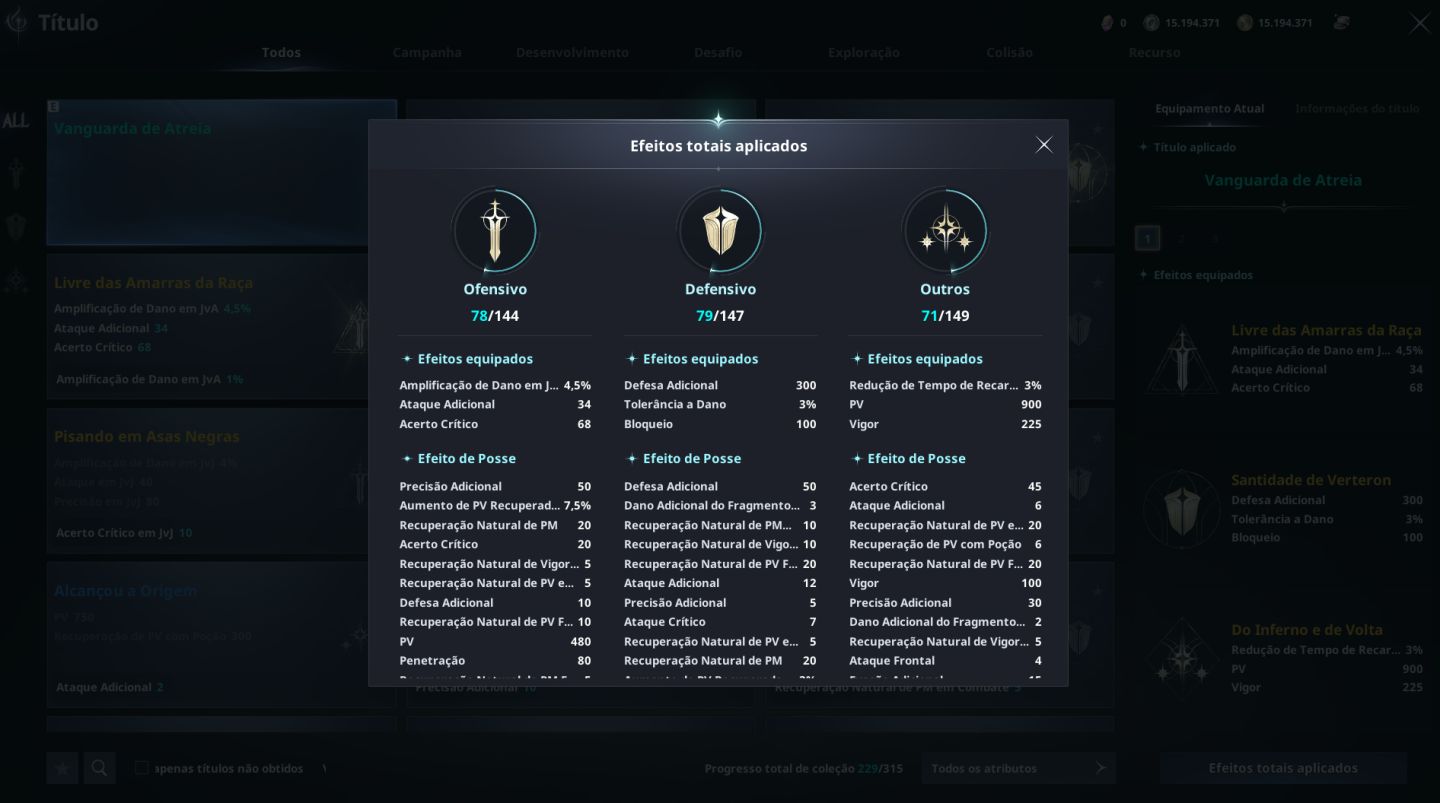
Task: Open the 'Todos os atributos' dropdown
Action: pos(1018,768)
